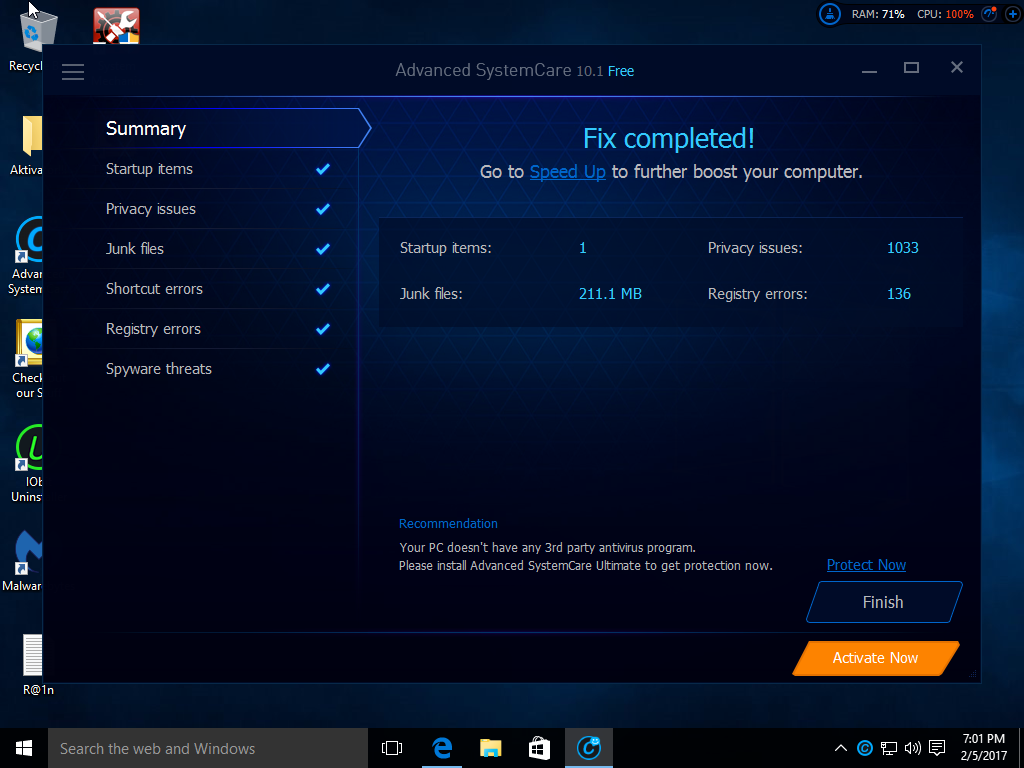Image resolution: width=1024 pixels, height=768 pixels.
Task: Click the Search the web and Windows box
Action: [x=208, y=748]
